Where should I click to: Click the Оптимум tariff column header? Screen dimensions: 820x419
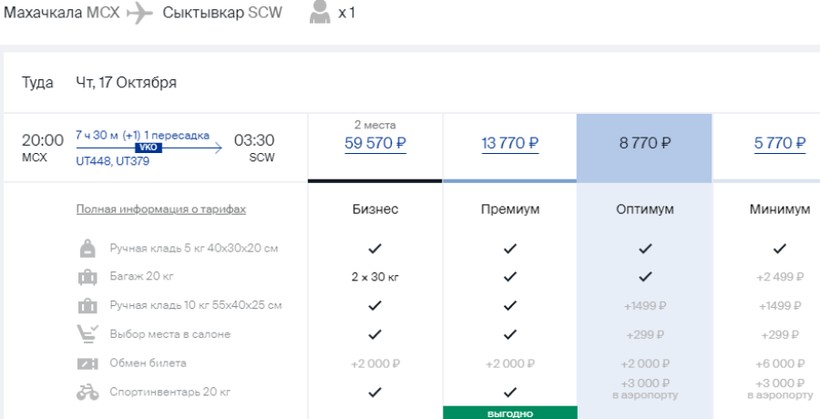(x=645, y=210)
